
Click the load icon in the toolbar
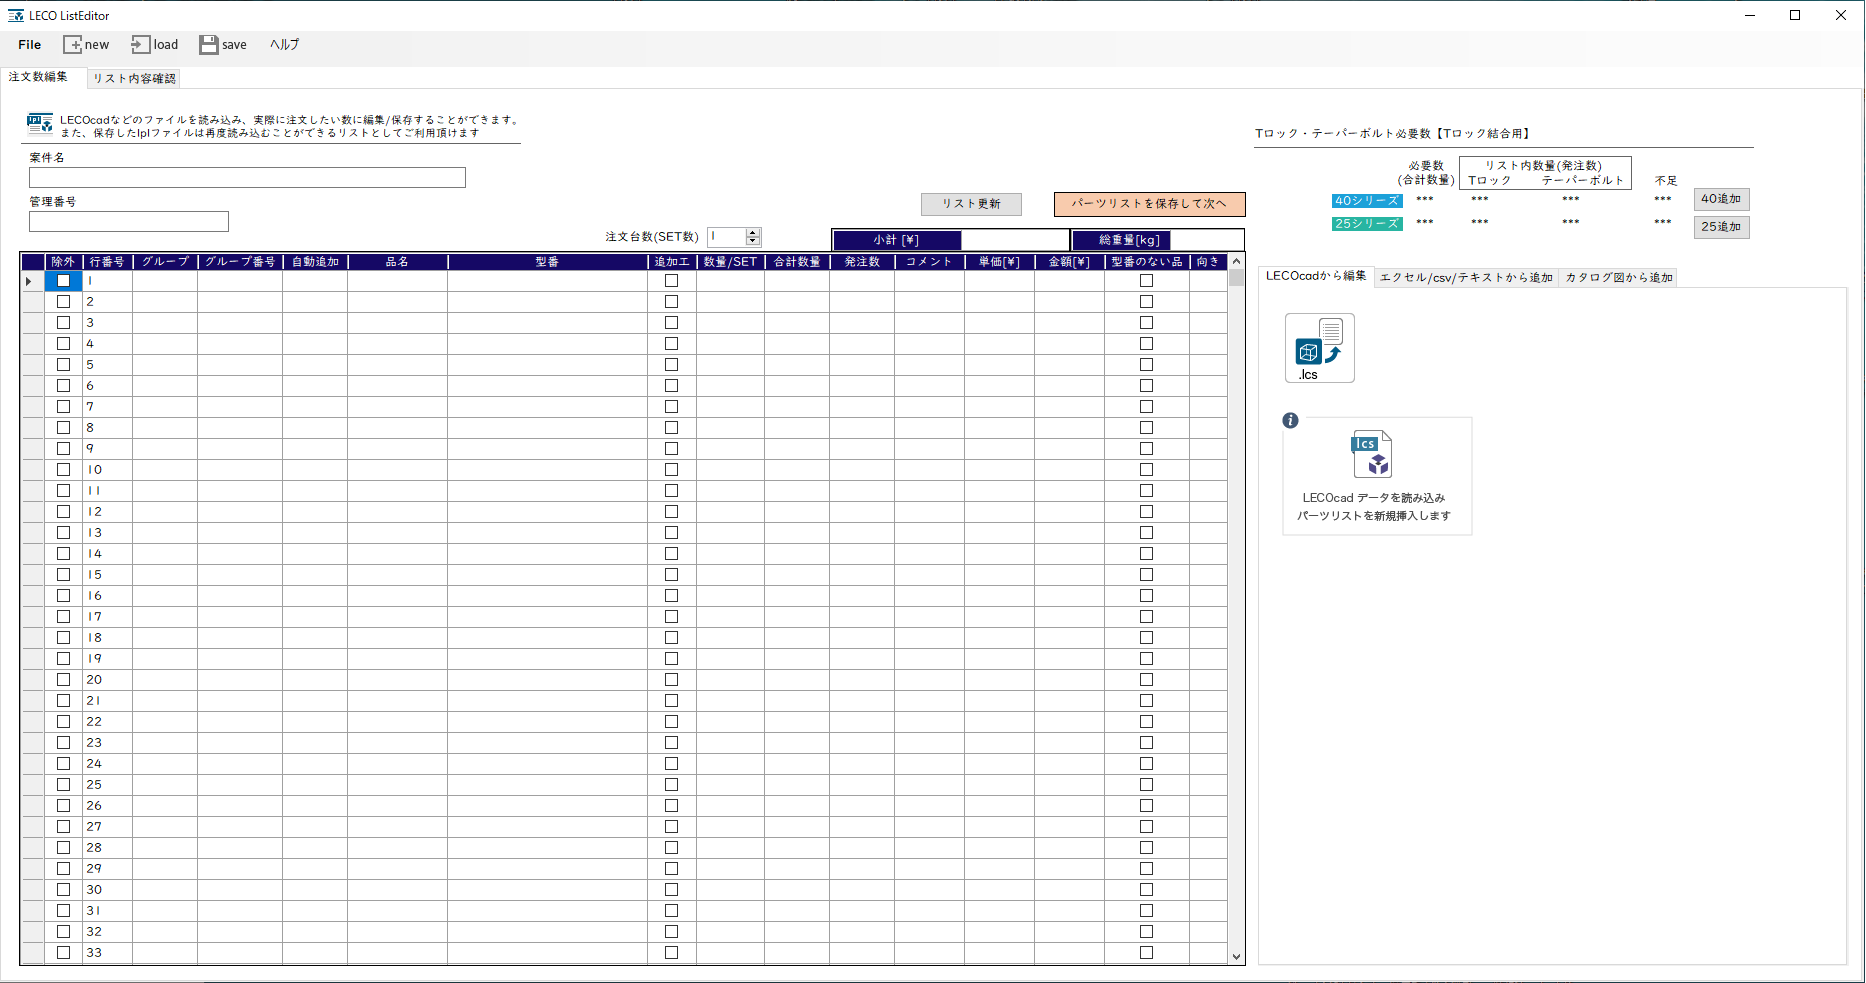point(140,44)
